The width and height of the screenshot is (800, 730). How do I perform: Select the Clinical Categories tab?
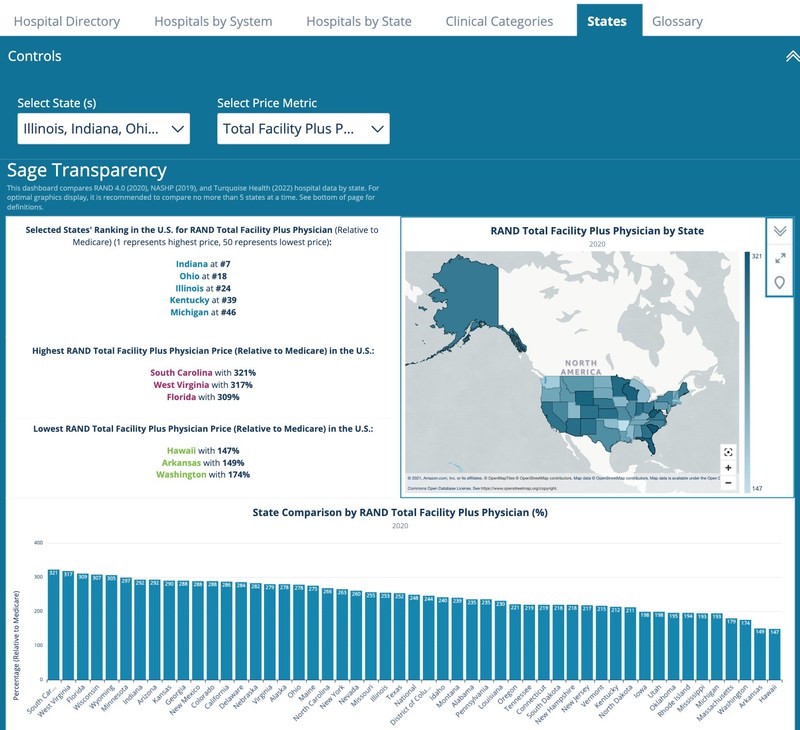coord(499,21)
